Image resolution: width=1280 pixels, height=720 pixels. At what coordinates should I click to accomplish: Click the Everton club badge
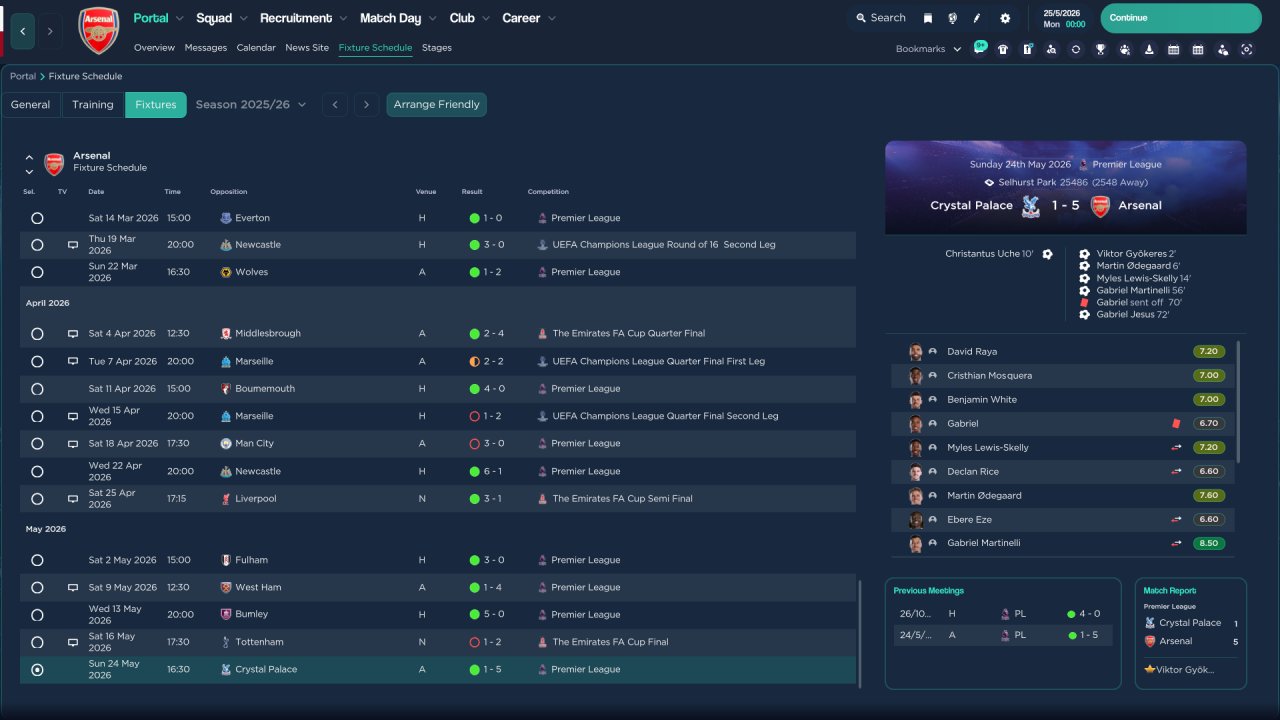[x=226, y=218]
